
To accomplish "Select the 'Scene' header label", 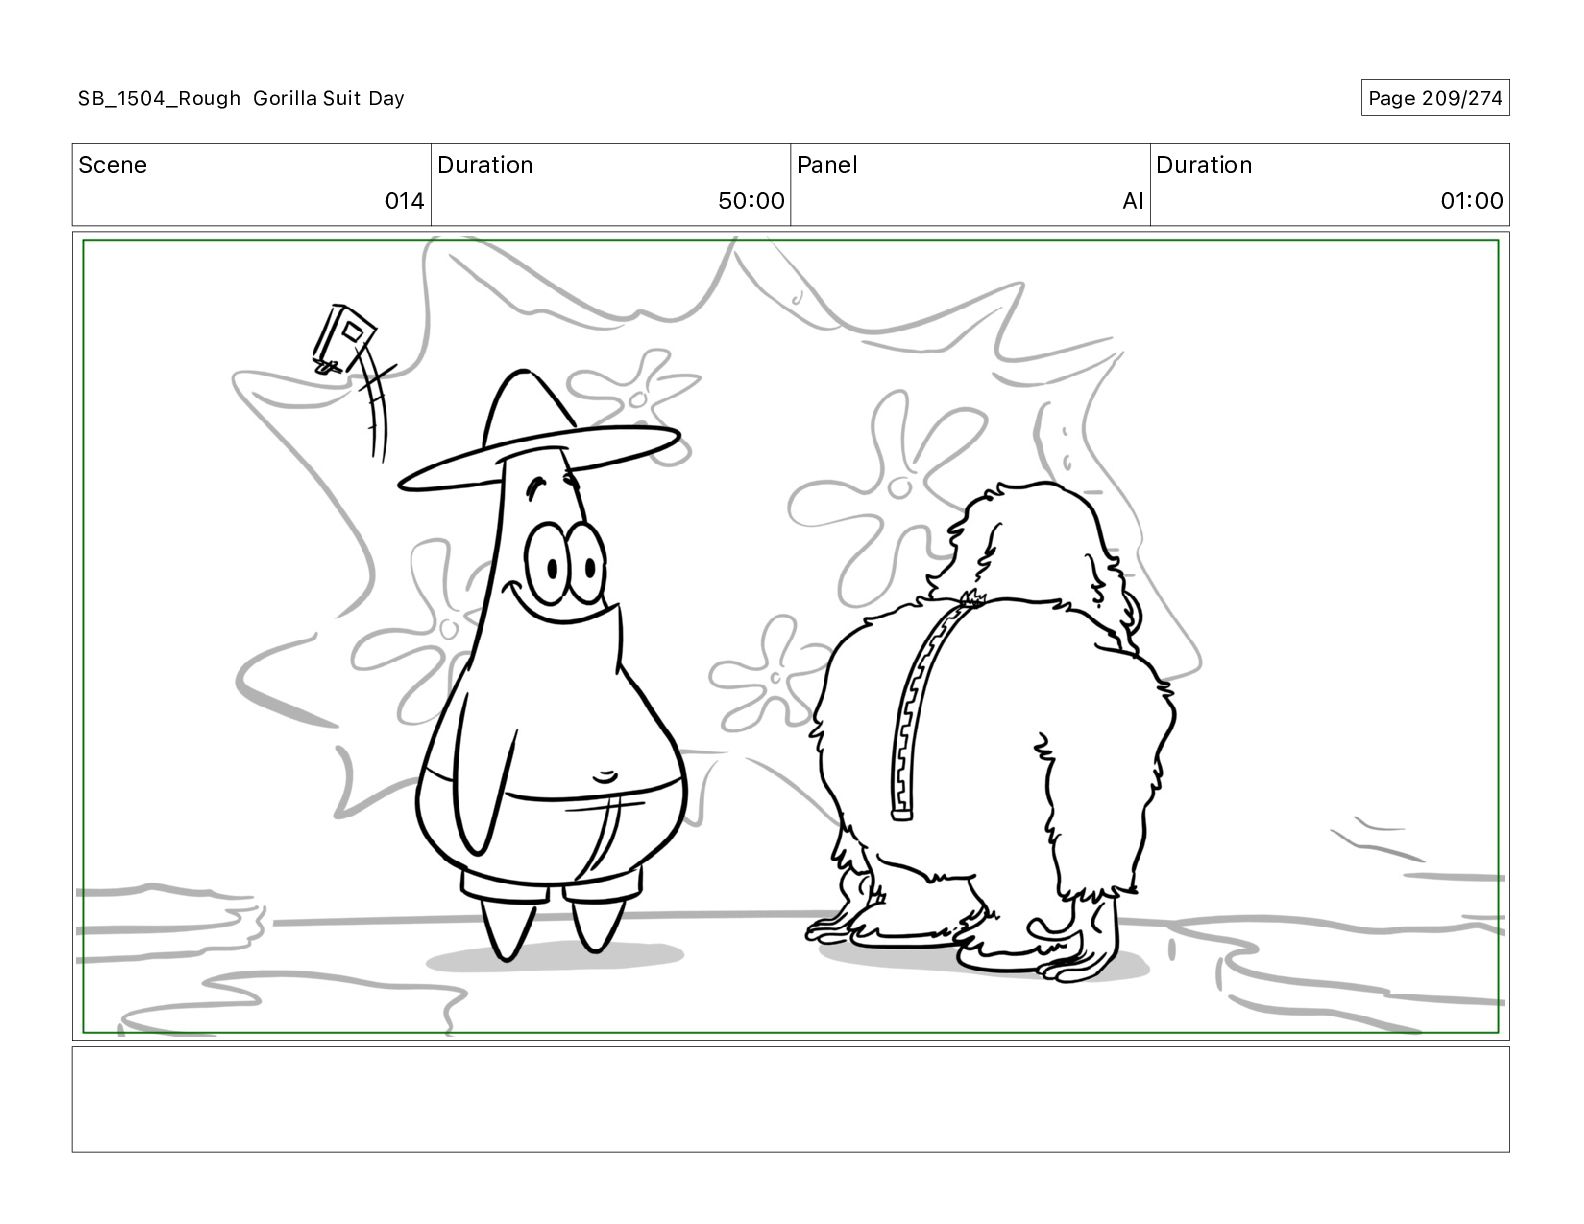I will click(x=112, y=165).
